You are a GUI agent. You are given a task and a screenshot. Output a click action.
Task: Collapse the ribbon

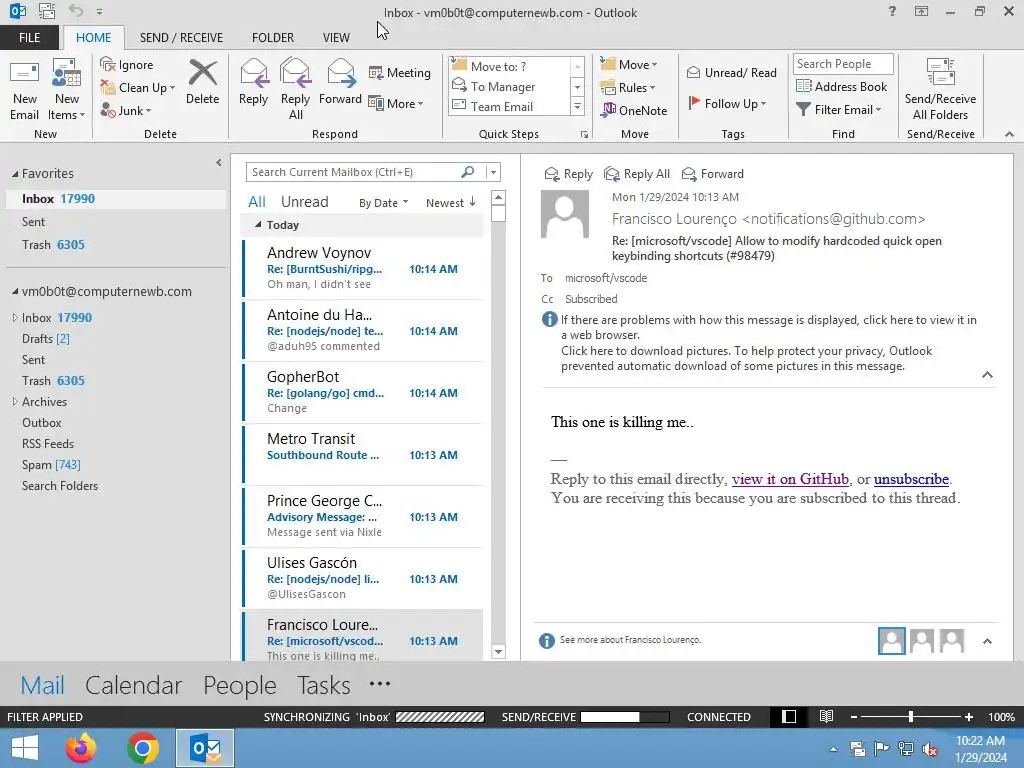1010,134
